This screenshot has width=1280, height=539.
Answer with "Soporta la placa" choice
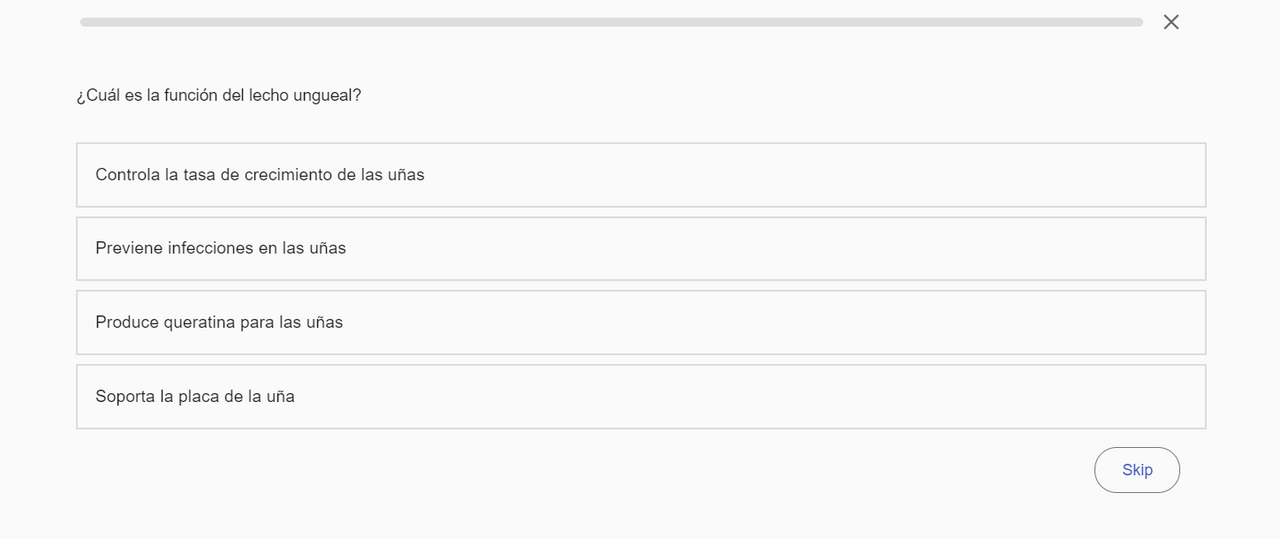640,396
